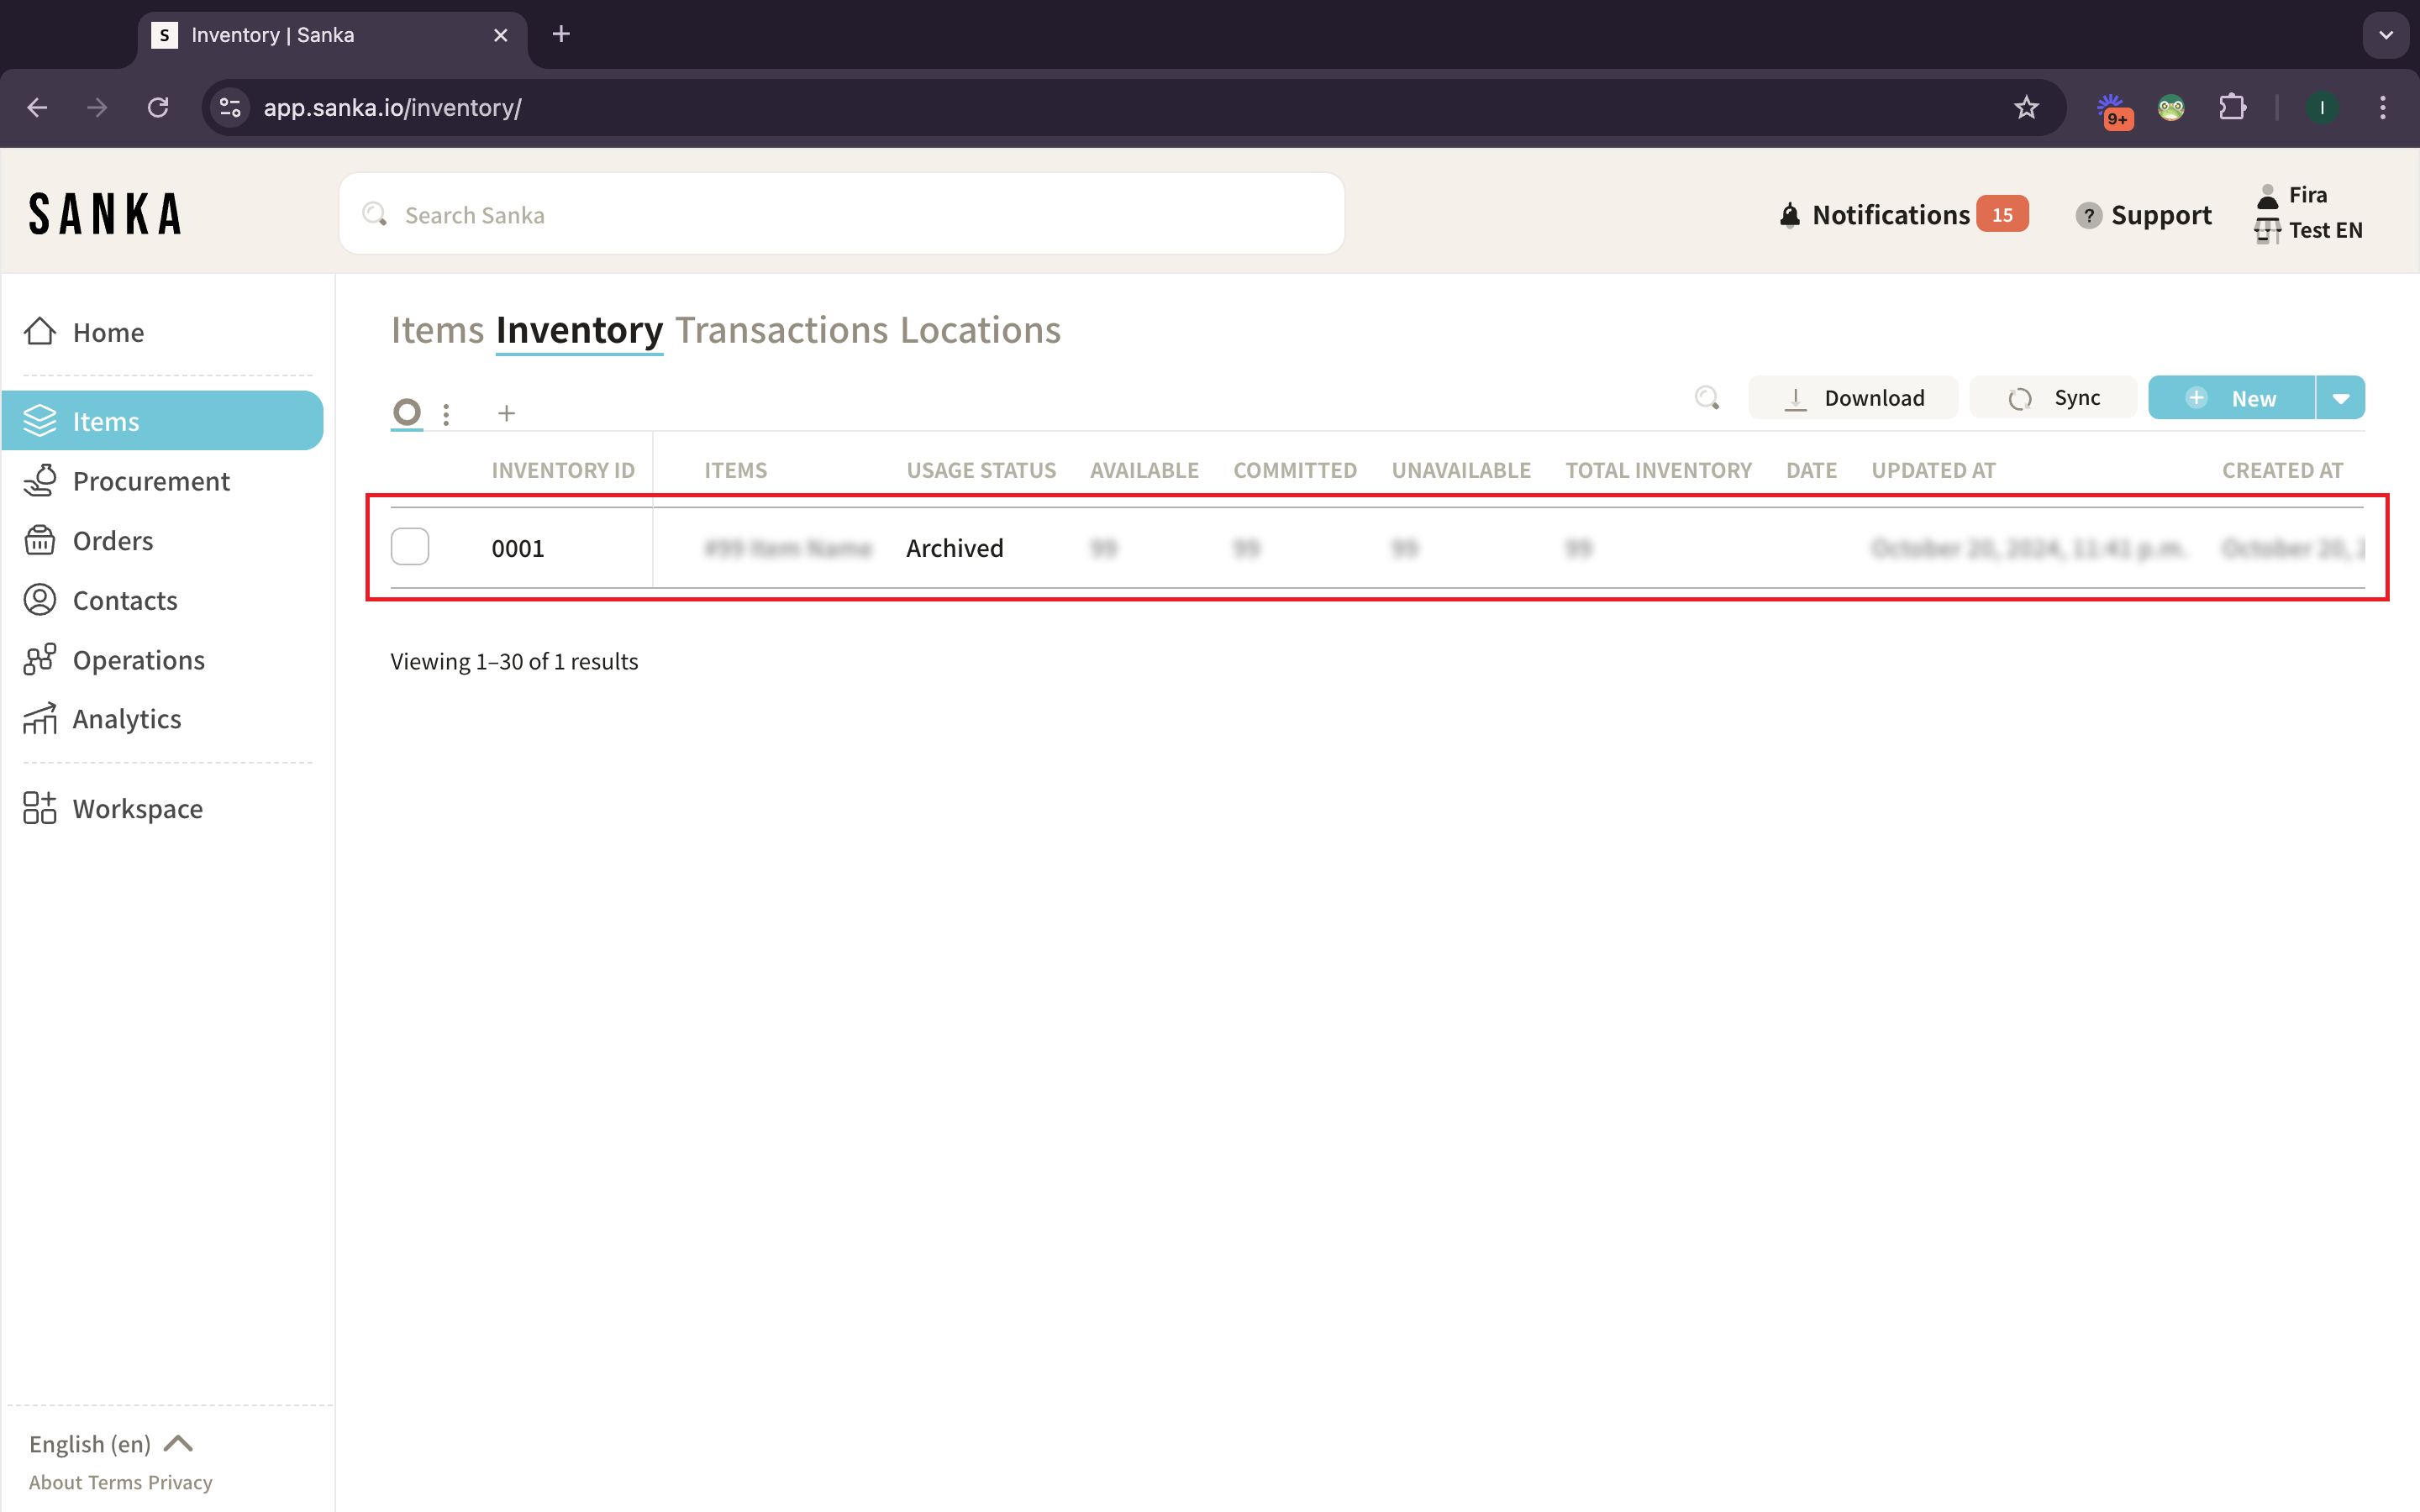This screenshot has width=2420, height=1512.
Task: Open the Operations sidebar icon
Action: click(x=40, y=660)
